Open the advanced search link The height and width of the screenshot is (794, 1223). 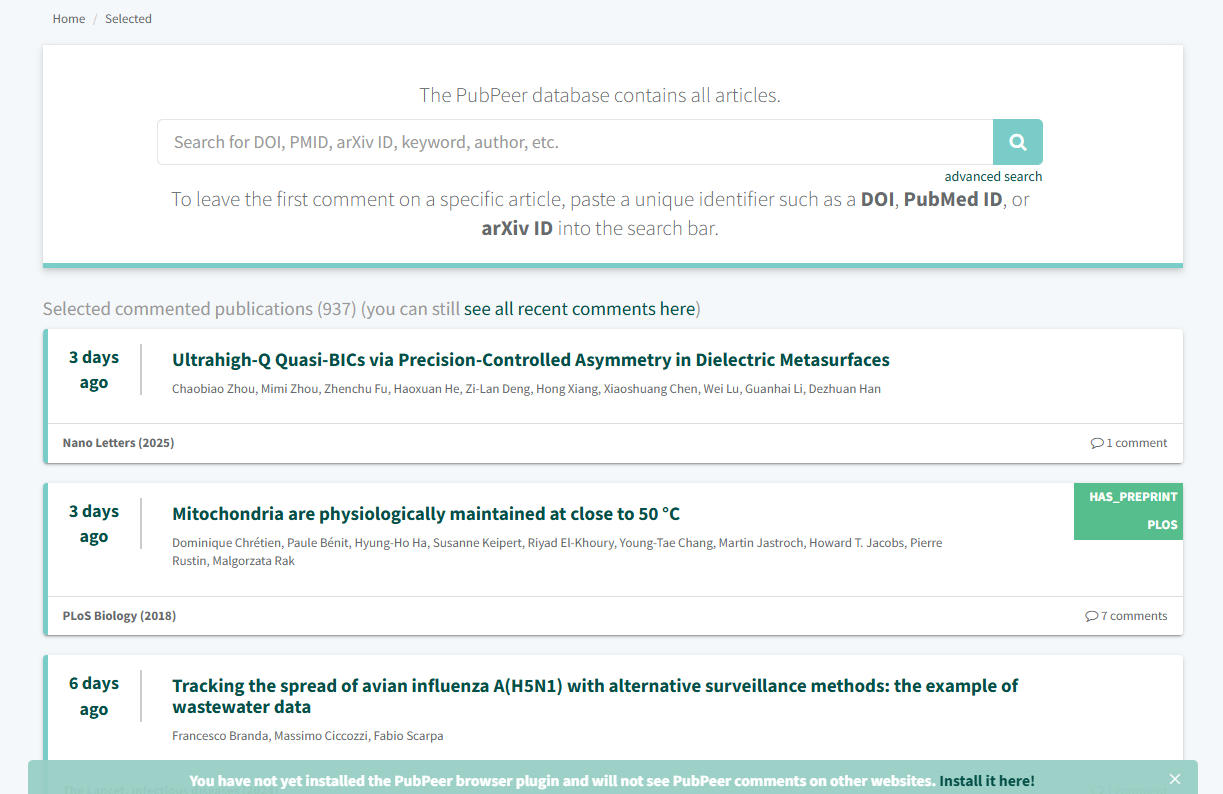click(x=993, y=176)
